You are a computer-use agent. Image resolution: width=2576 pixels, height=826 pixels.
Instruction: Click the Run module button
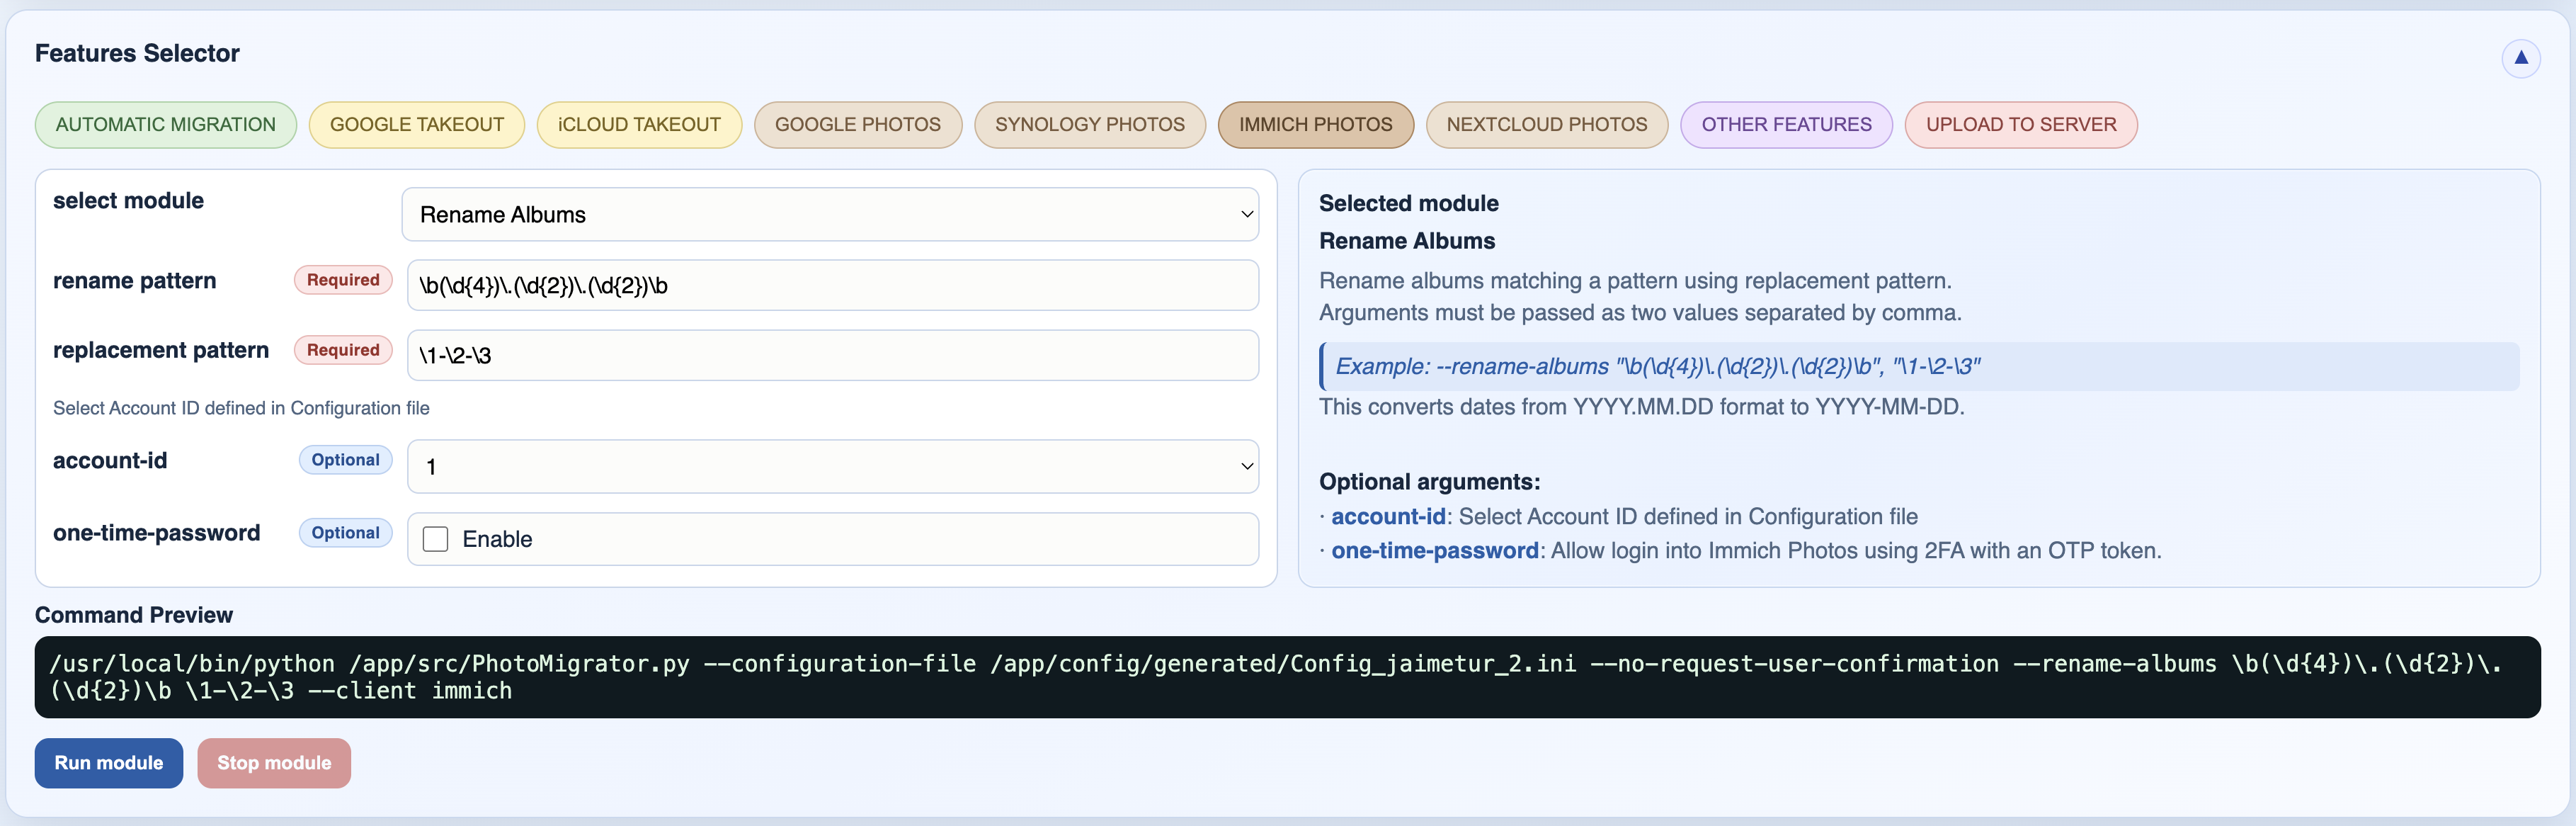(x=109, y=763)
